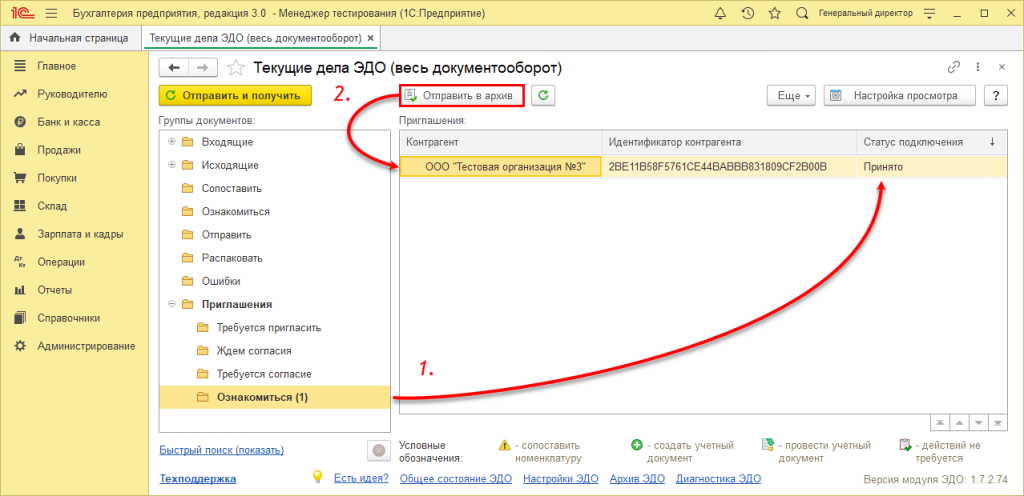1024x496 pixels.
Task: Click the grey clear quick search icon
Action: [378, 450]
